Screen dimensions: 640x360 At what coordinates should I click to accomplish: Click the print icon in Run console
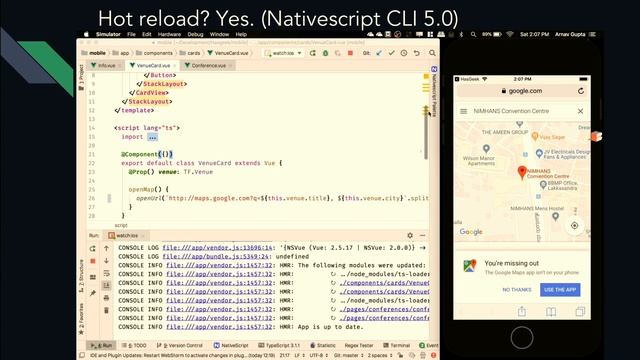point(107,298)
